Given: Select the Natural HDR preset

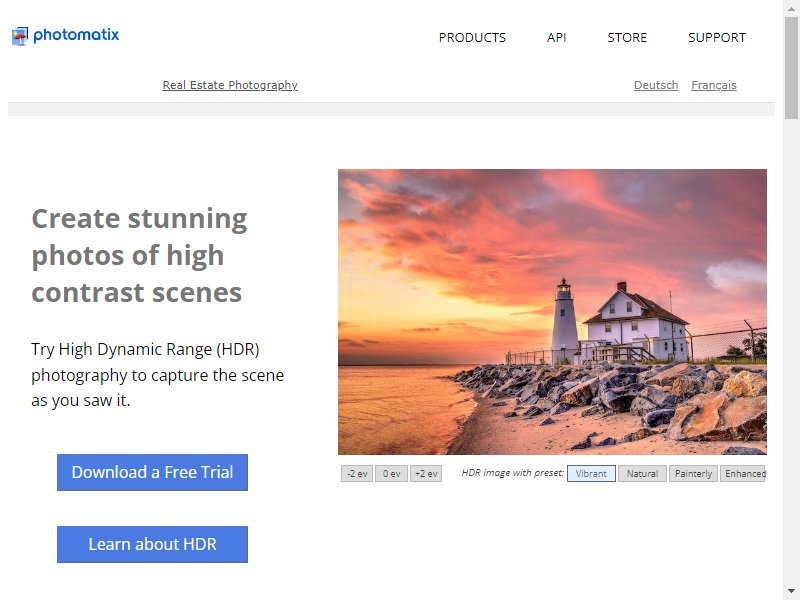Looking at the screenshot, I should coord(642,473).
